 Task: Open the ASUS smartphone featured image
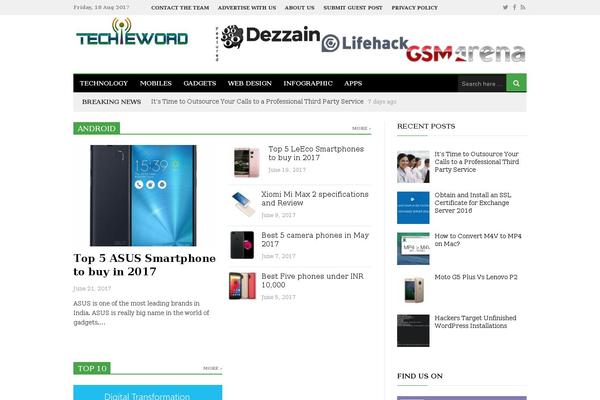(x=143, y=195)
